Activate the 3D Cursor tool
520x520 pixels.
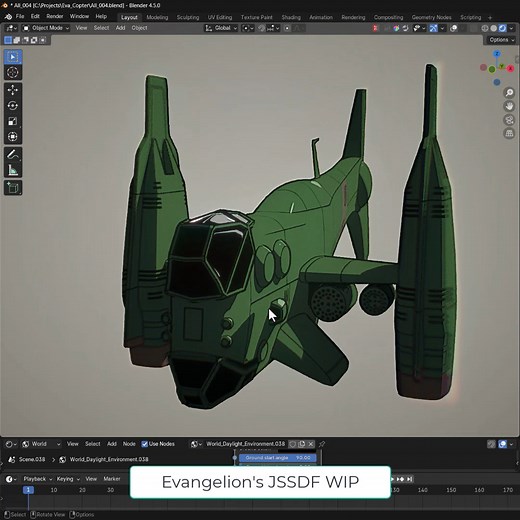pos(13,72)
